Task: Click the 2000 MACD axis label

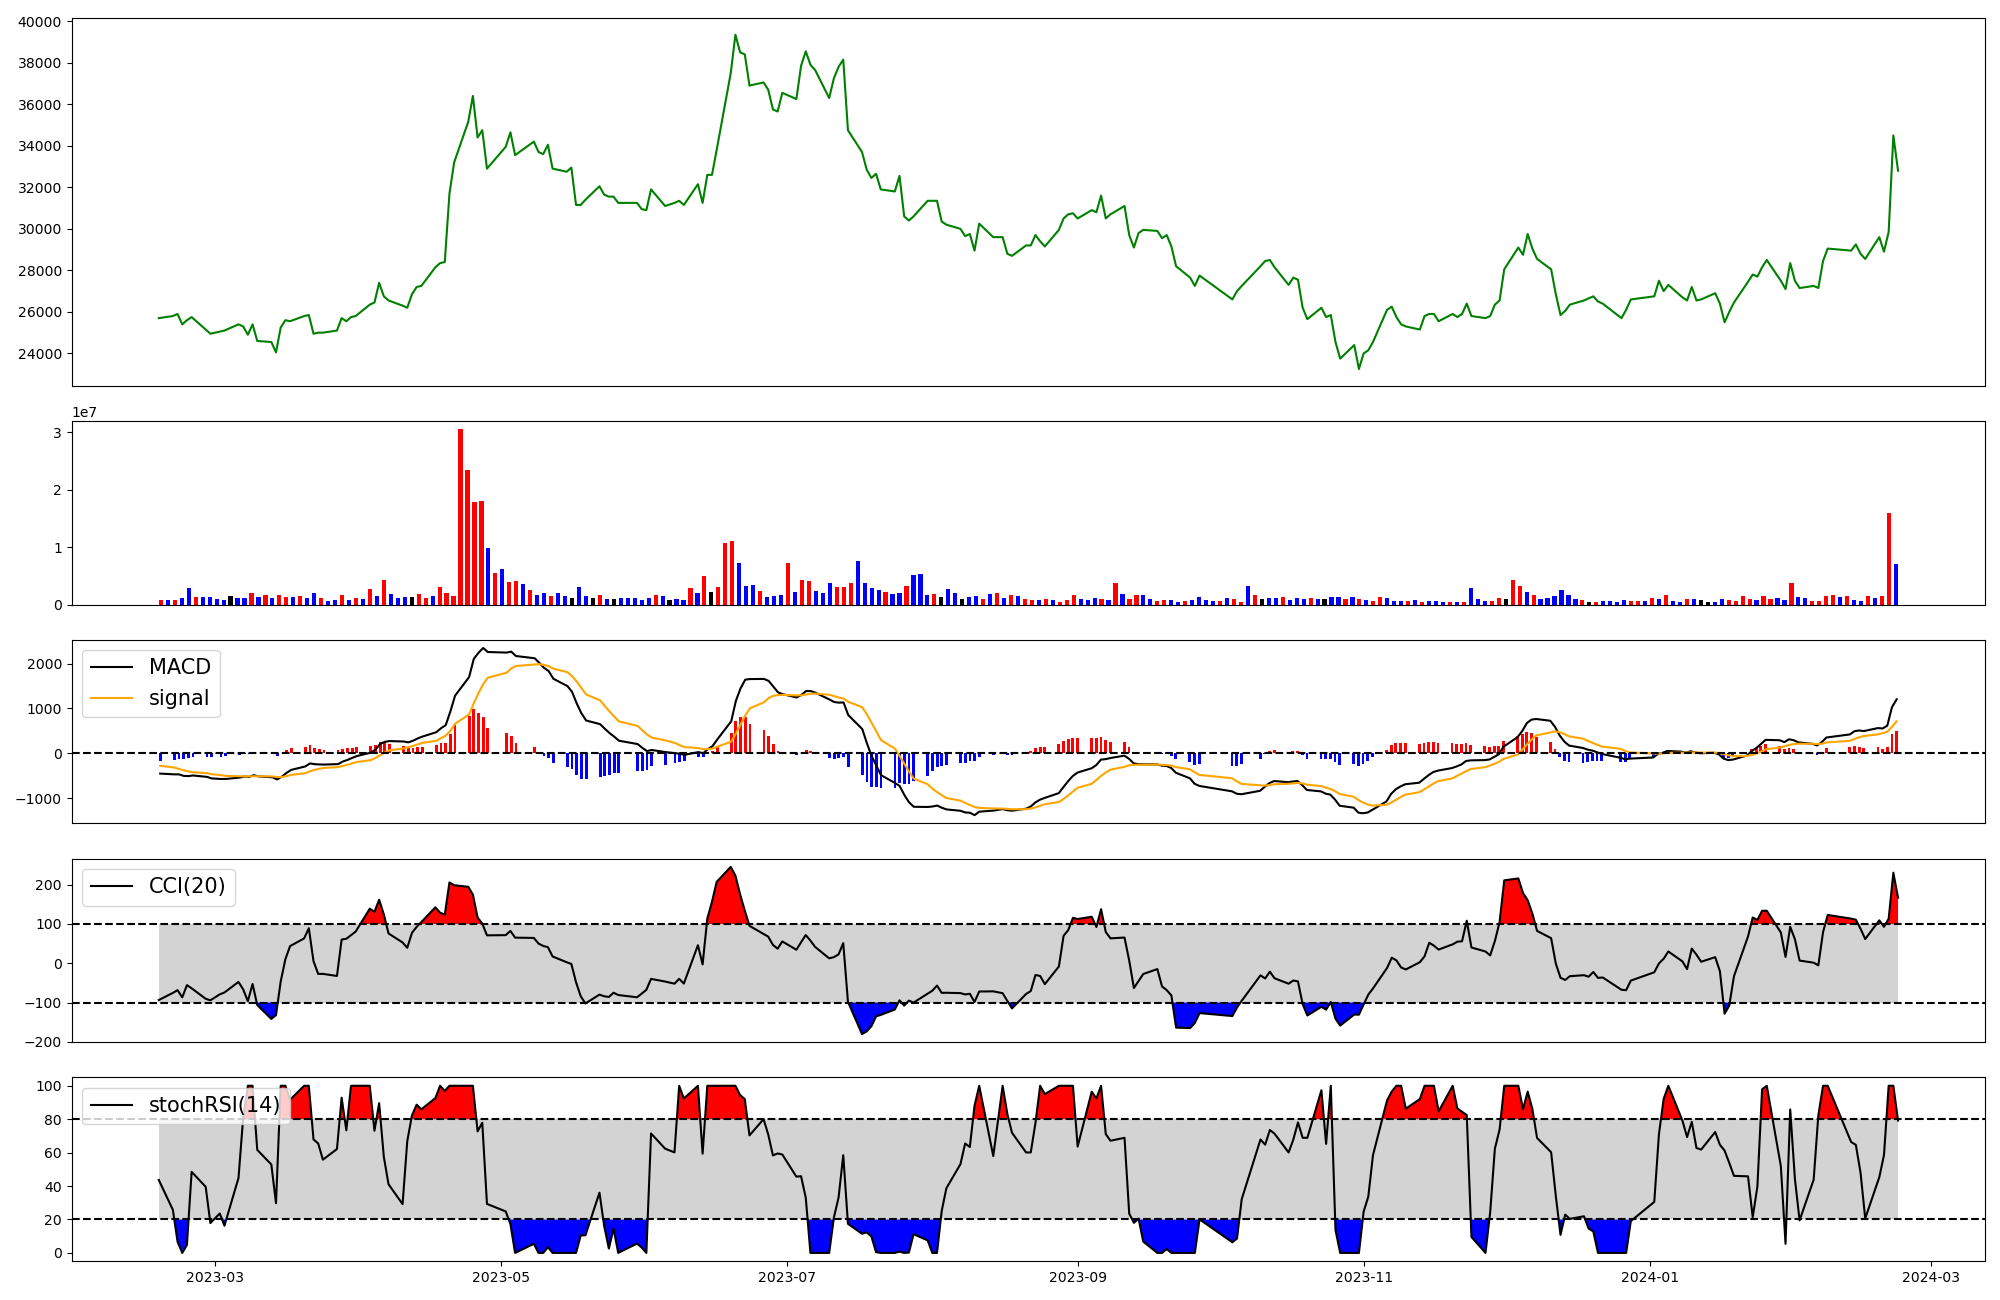Action: tap(44, 664)
